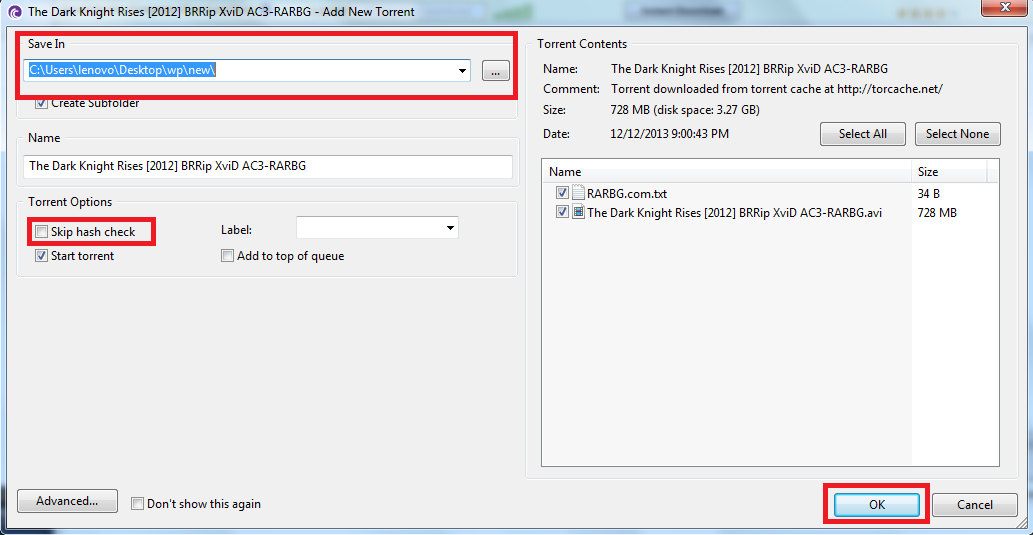Click the torrent name in Torrent Contents
The width and height of the screenshot is (1033, 535).
750,69
